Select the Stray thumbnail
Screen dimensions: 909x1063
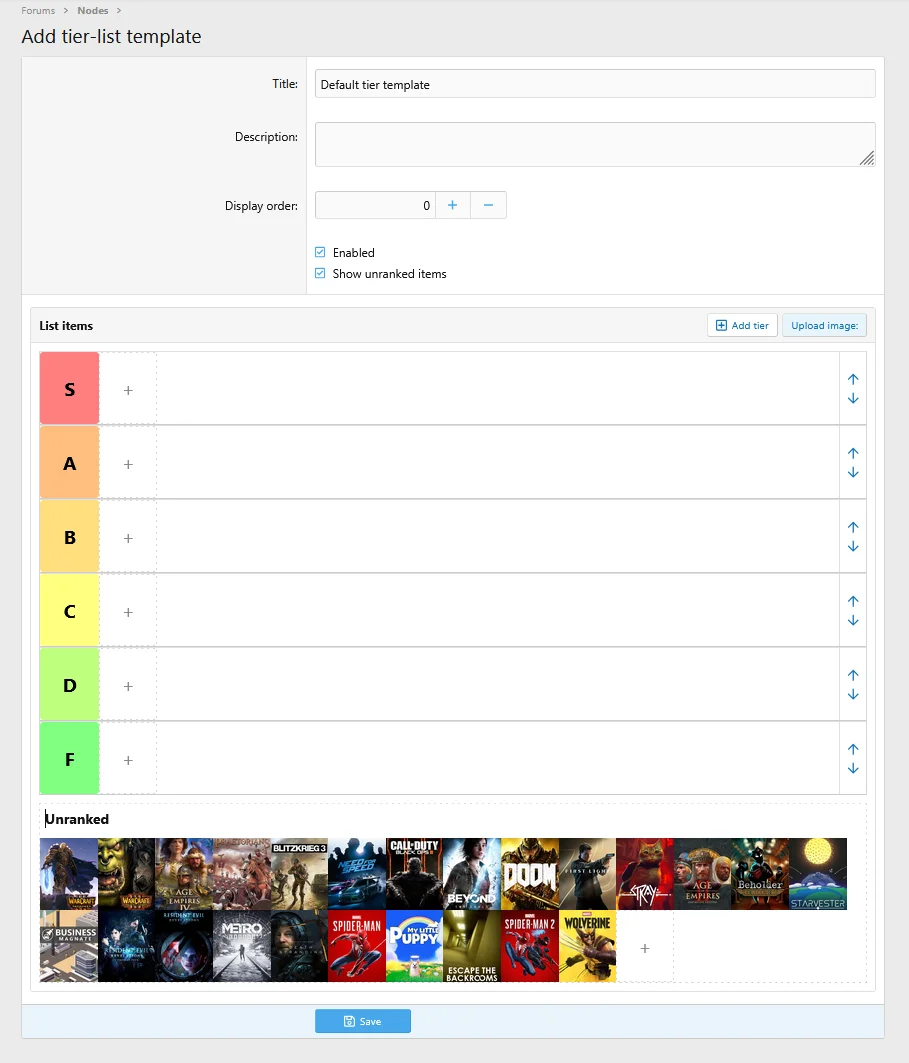(645, 874)
